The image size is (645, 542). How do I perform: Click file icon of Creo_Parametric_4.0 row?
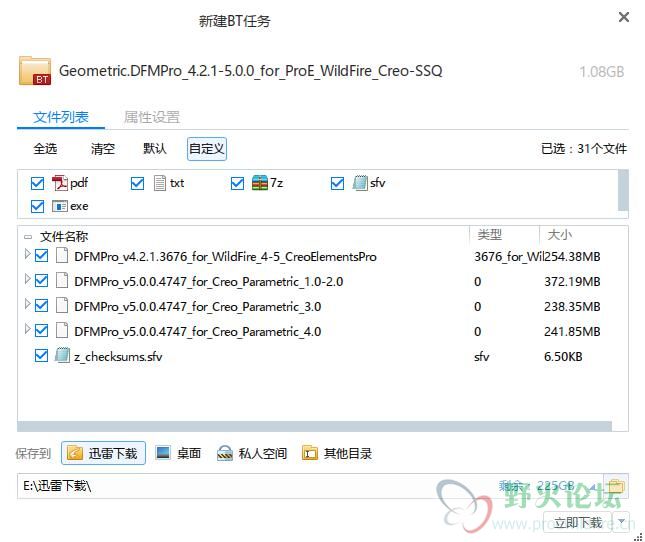pyautogui.click(x=62, y=331)
